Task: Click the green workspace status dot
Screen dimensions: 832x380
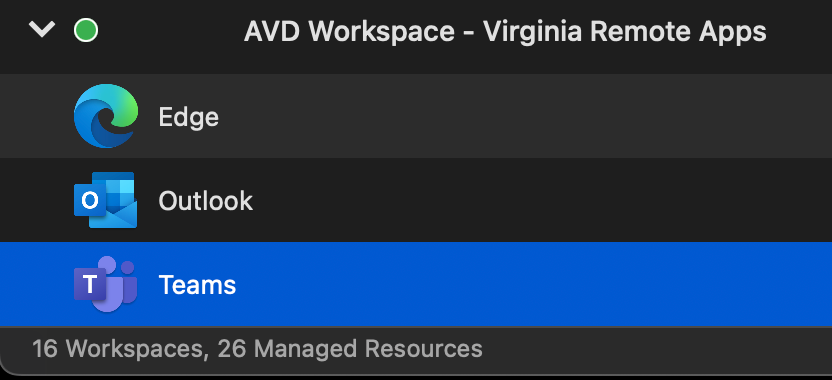Action: click(86, 30)
